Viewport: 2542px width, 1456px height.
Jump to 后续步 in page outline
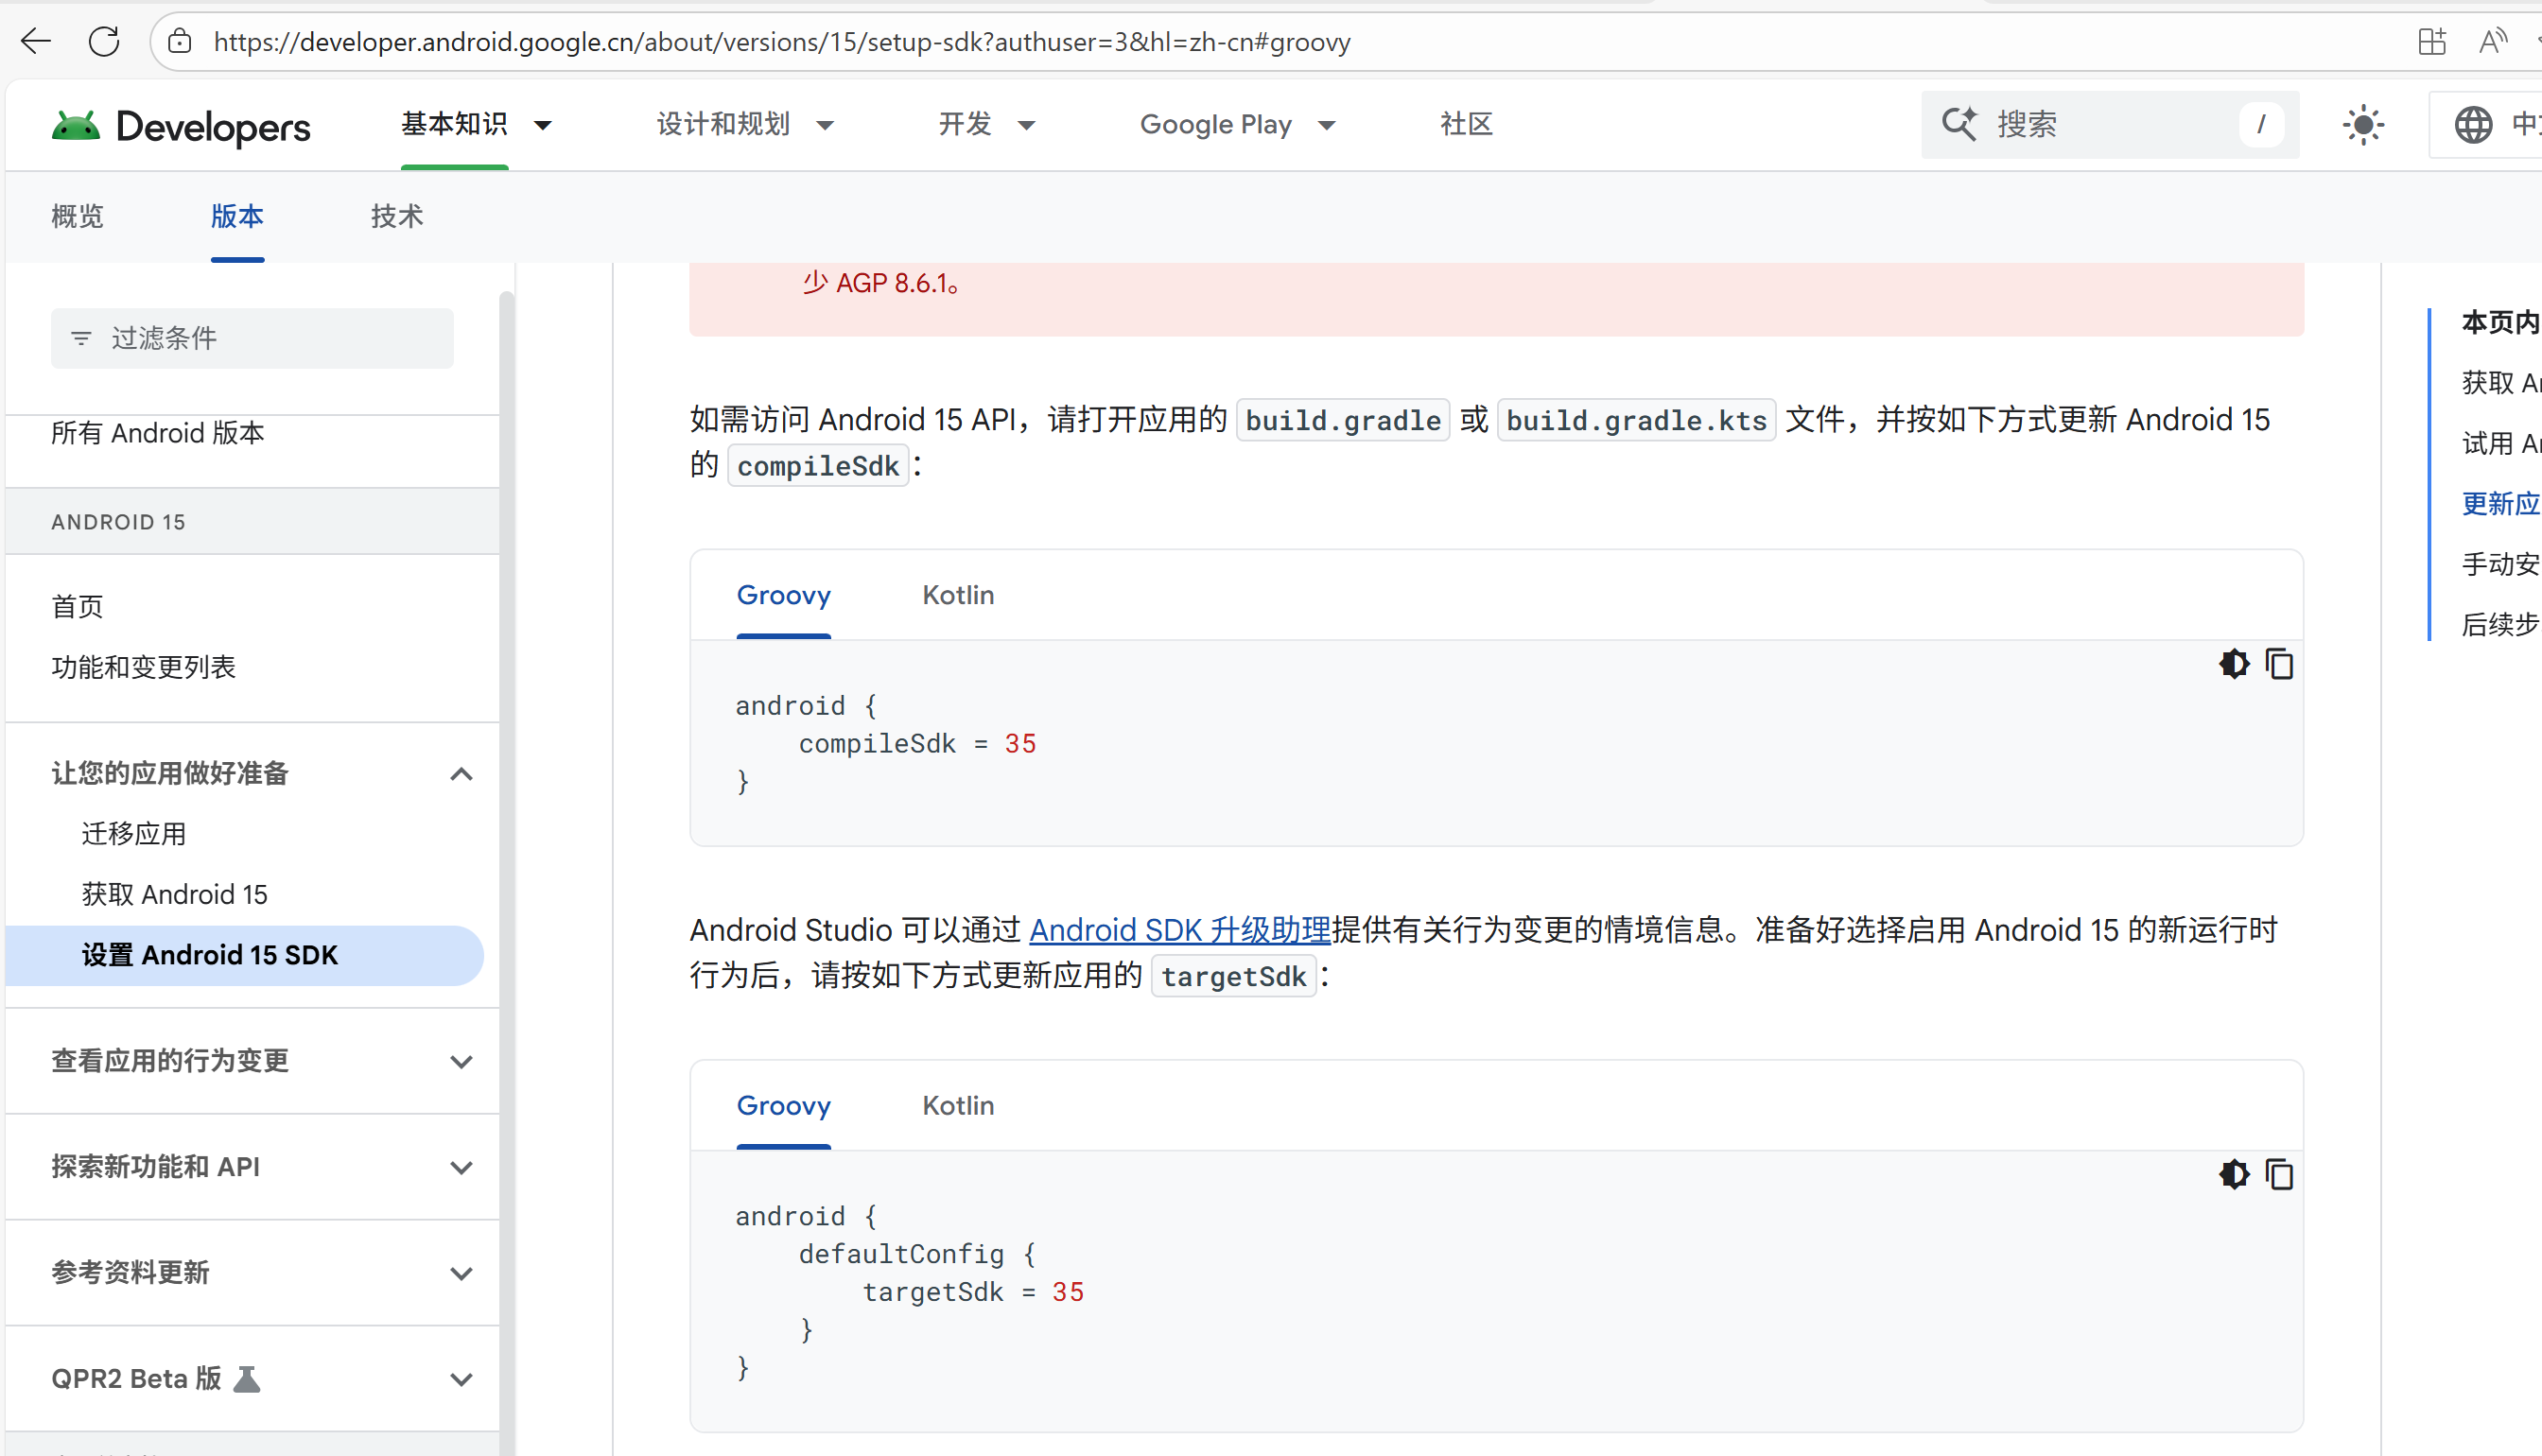pos(2500,624)
